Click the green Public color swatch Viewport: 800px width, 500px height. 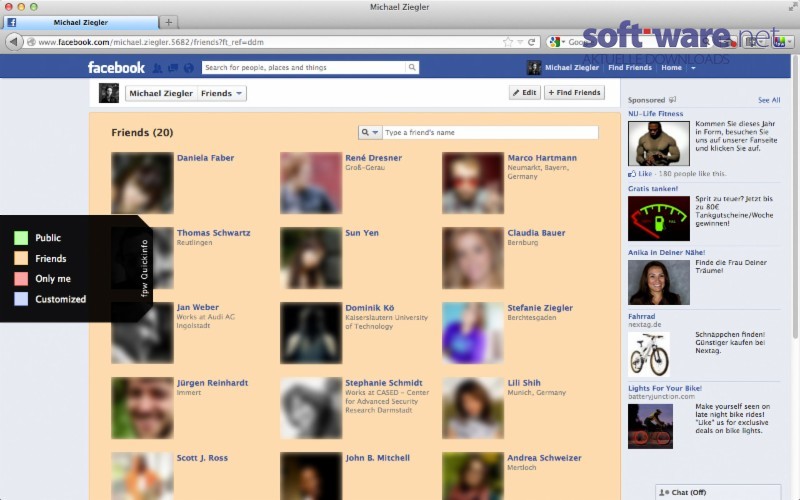[x=21, y=238]
